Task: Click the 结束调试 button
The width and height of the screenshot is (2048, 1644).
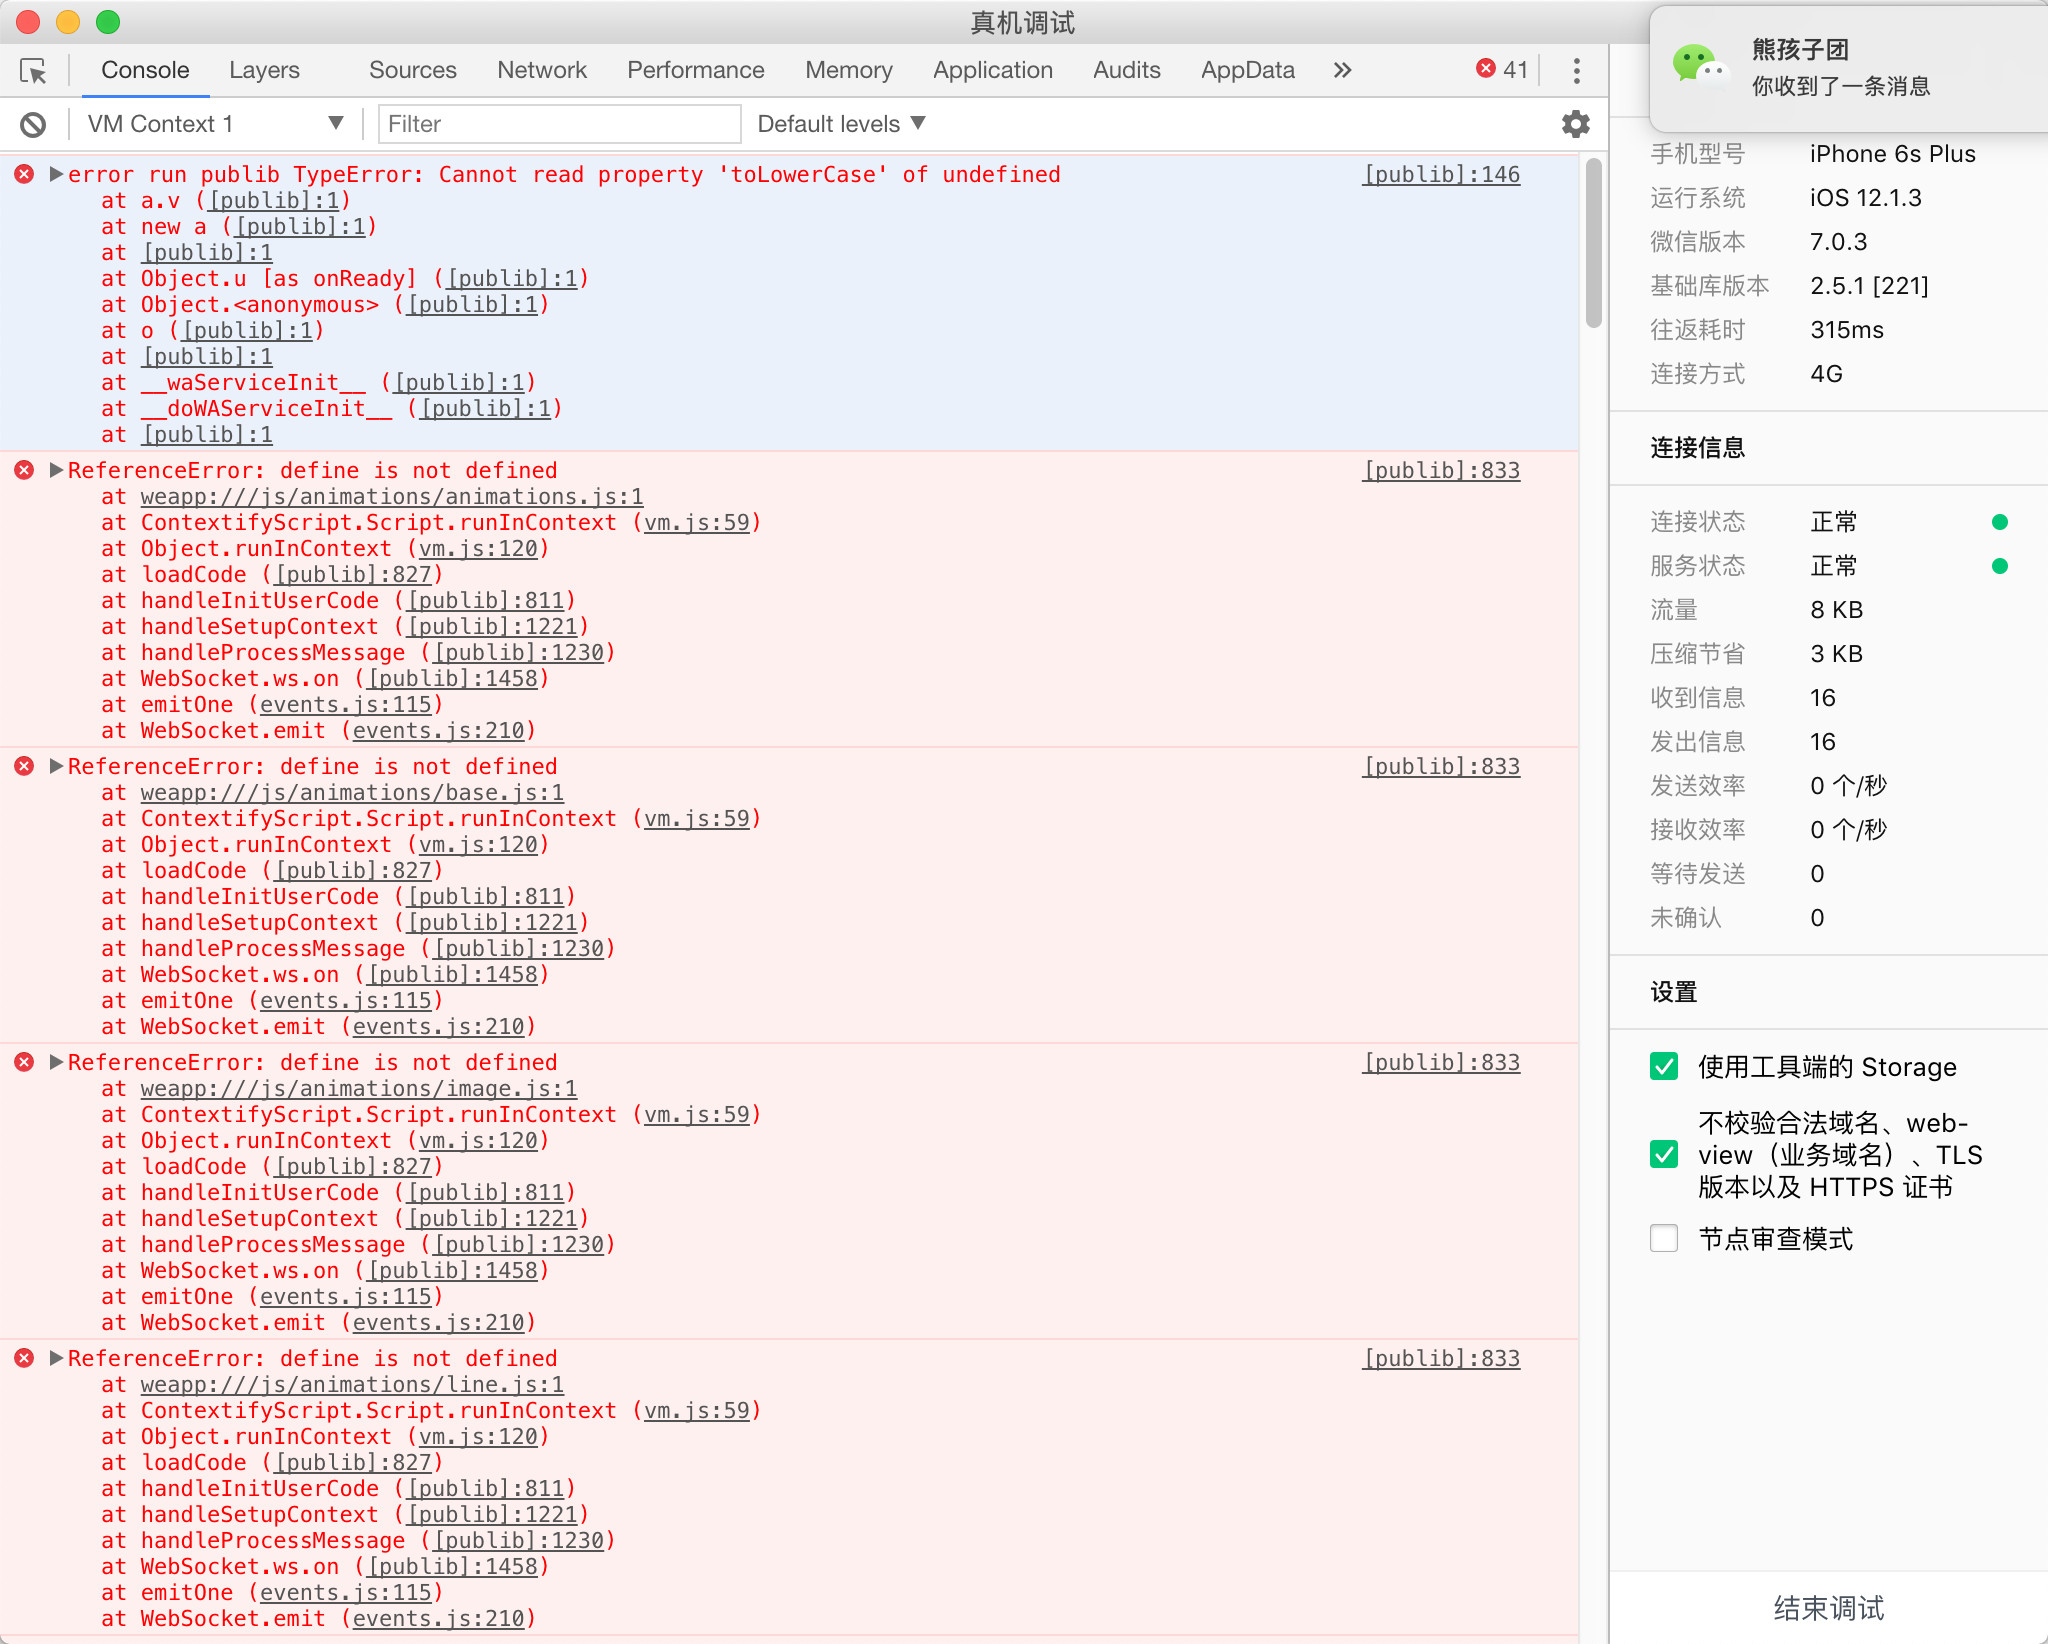Action: 1828,1608
